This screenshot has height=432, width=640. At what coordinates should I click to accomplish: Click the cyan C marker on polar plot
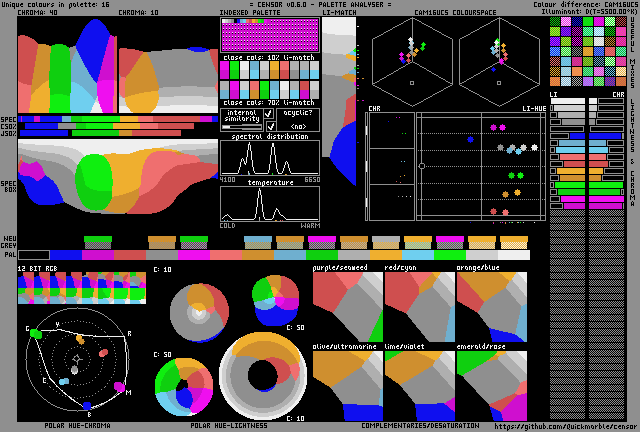64,381
